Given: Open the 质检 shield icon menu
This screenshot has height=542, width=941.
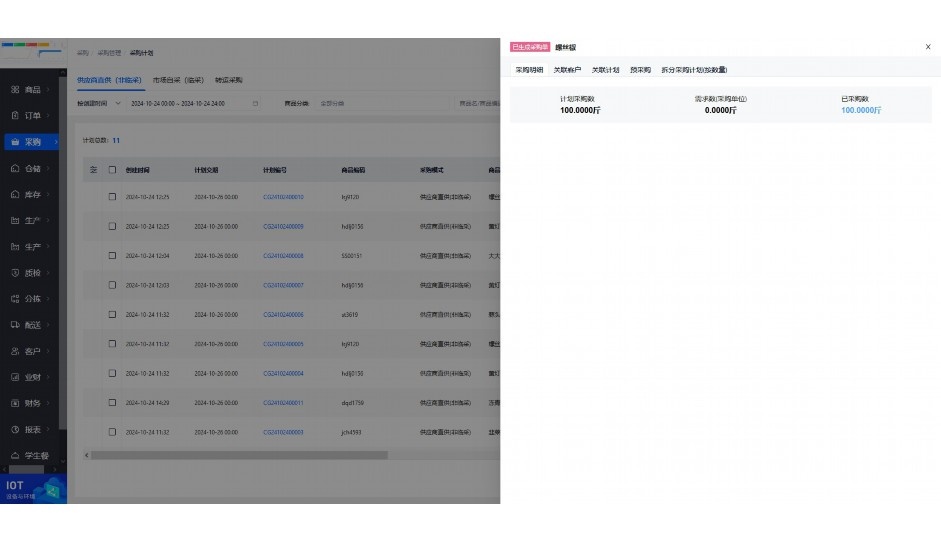Looking at the screenshot, I should (15, 273).
